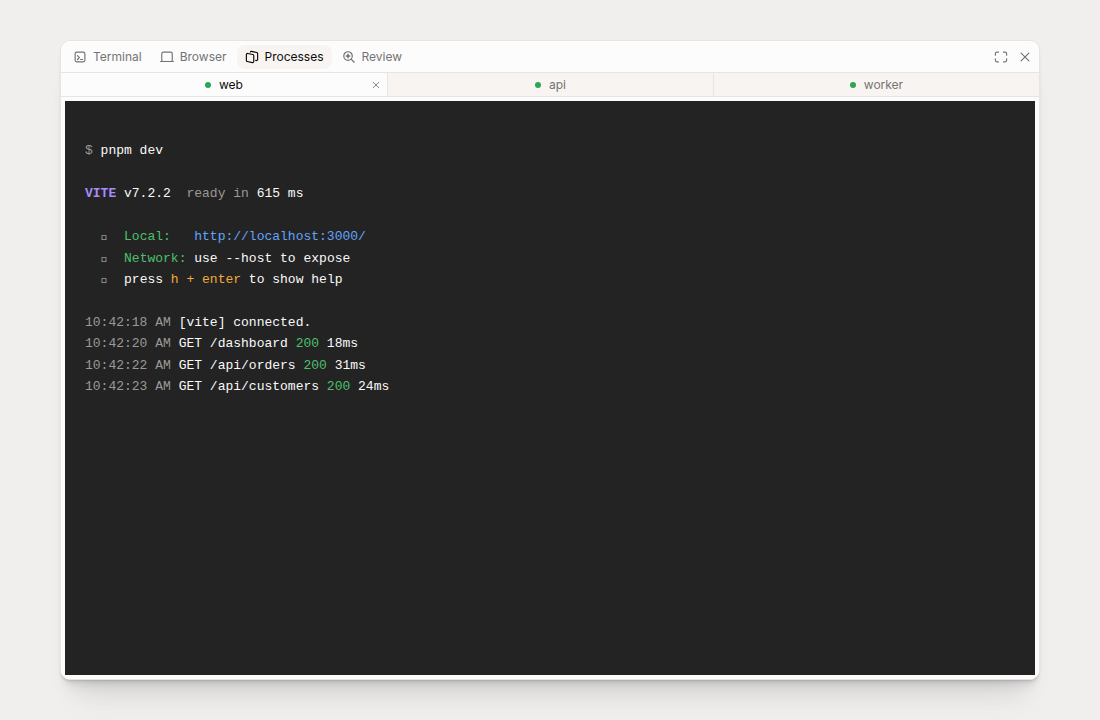Image resolution: width=1100 pixels, height=720 pixels.
Task: Click the Browser window icon
Action: pos(167,57)
